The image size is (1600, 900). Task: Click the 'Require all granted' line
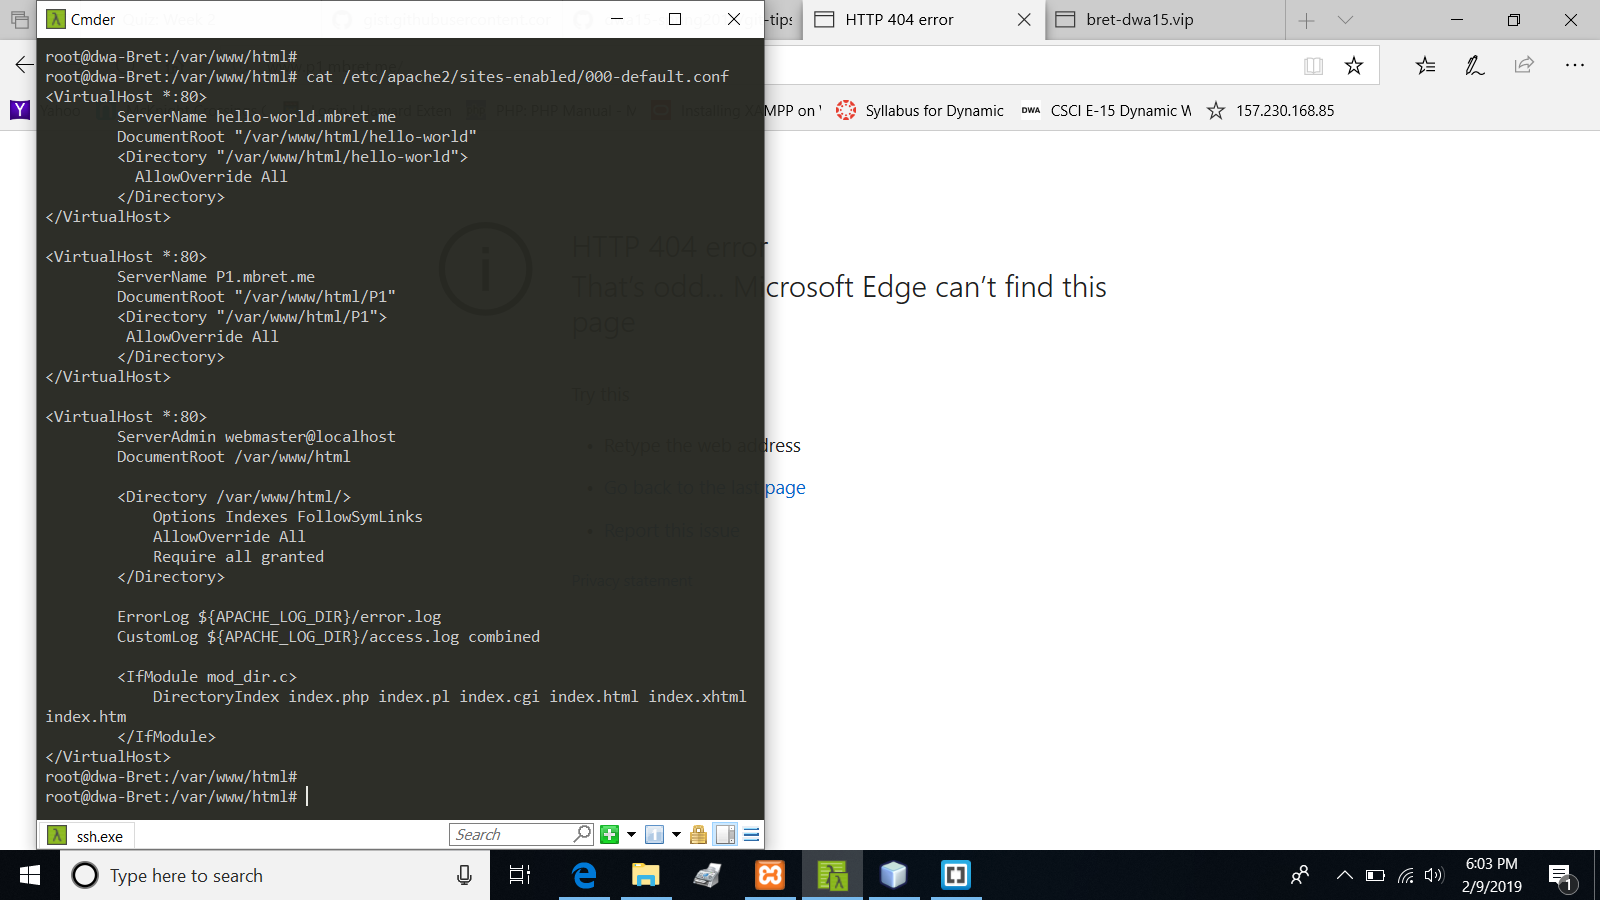point(238,557)
